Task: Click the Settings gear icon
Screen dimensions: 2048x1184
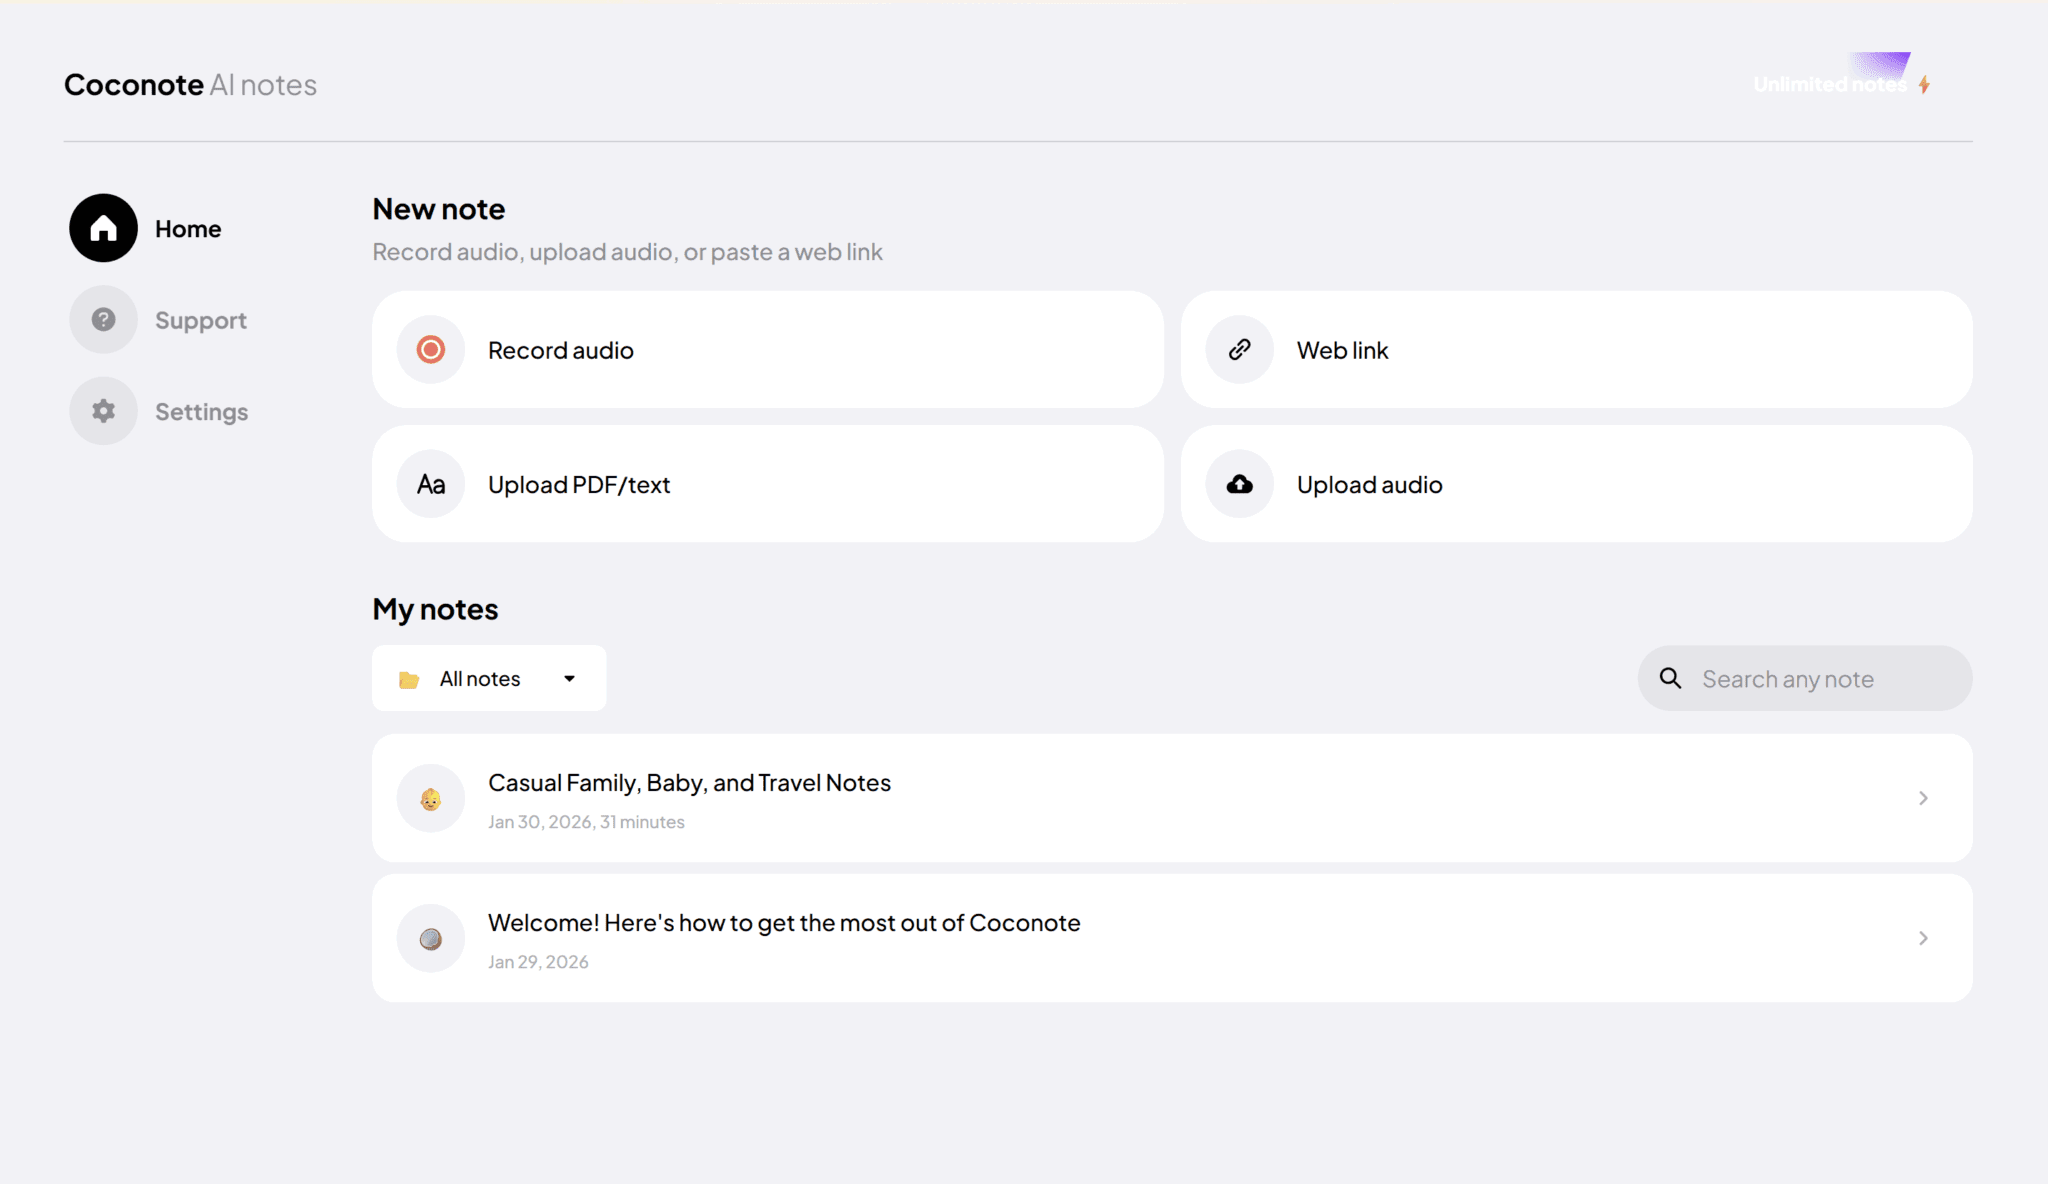Action: pos(103,411)
